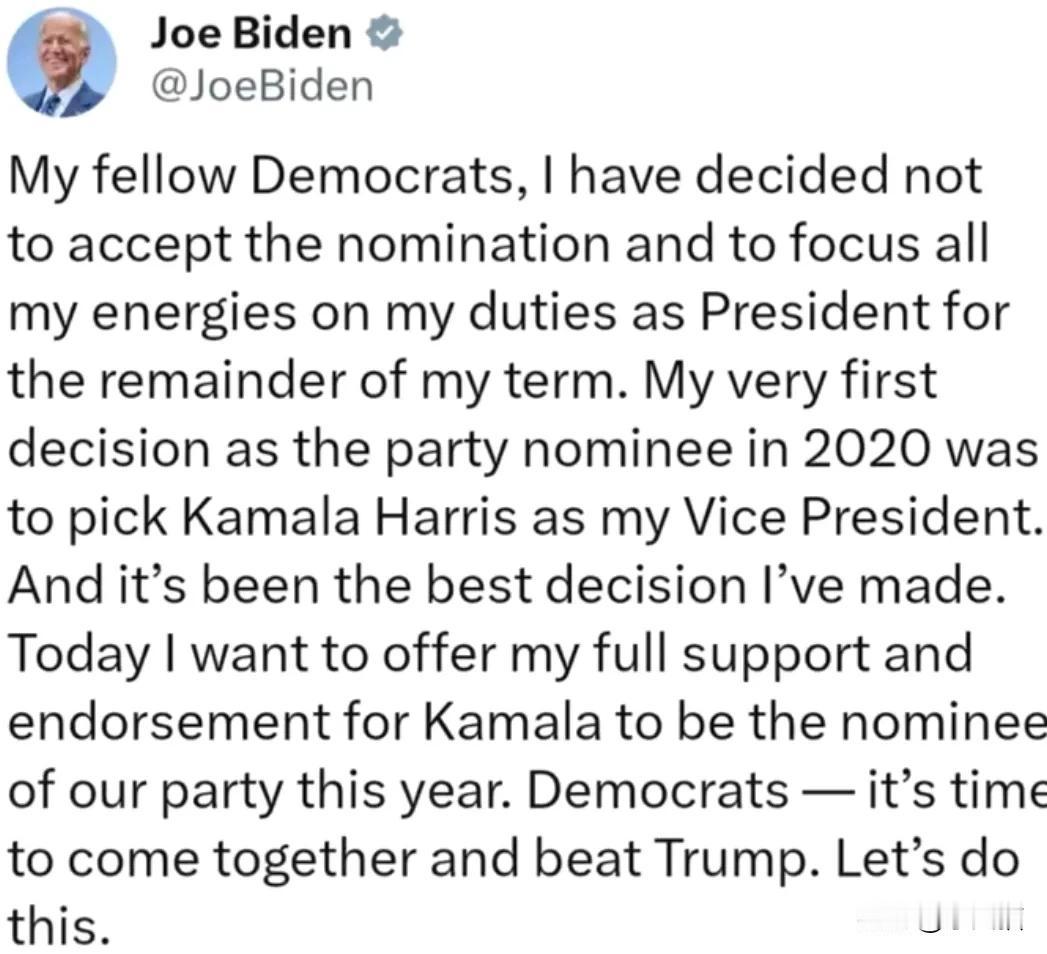Click the blue verified badge
The width and height of the screenshot is (1047, 954).
click(384, 33)
